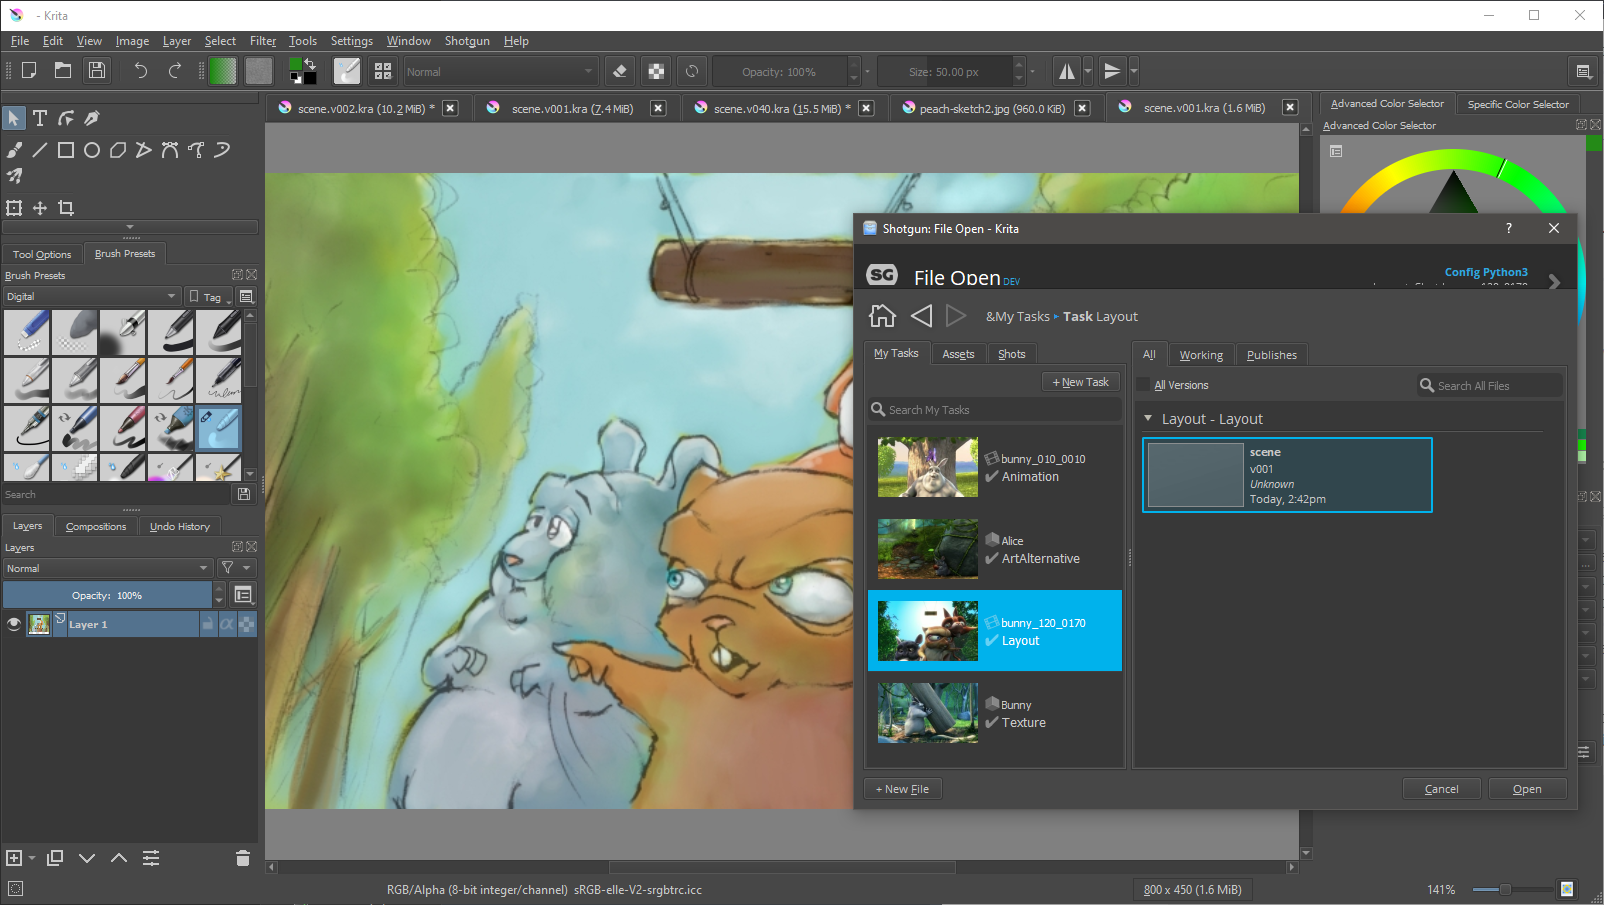Select the Crop tool
Viewport: 1604px width, 905px height.
coord(66,208)
